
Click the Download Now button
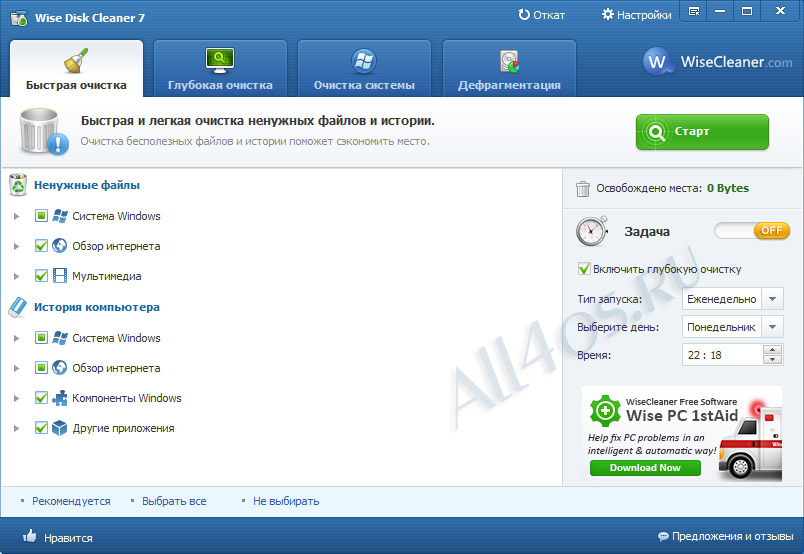(x=645, y=468)
